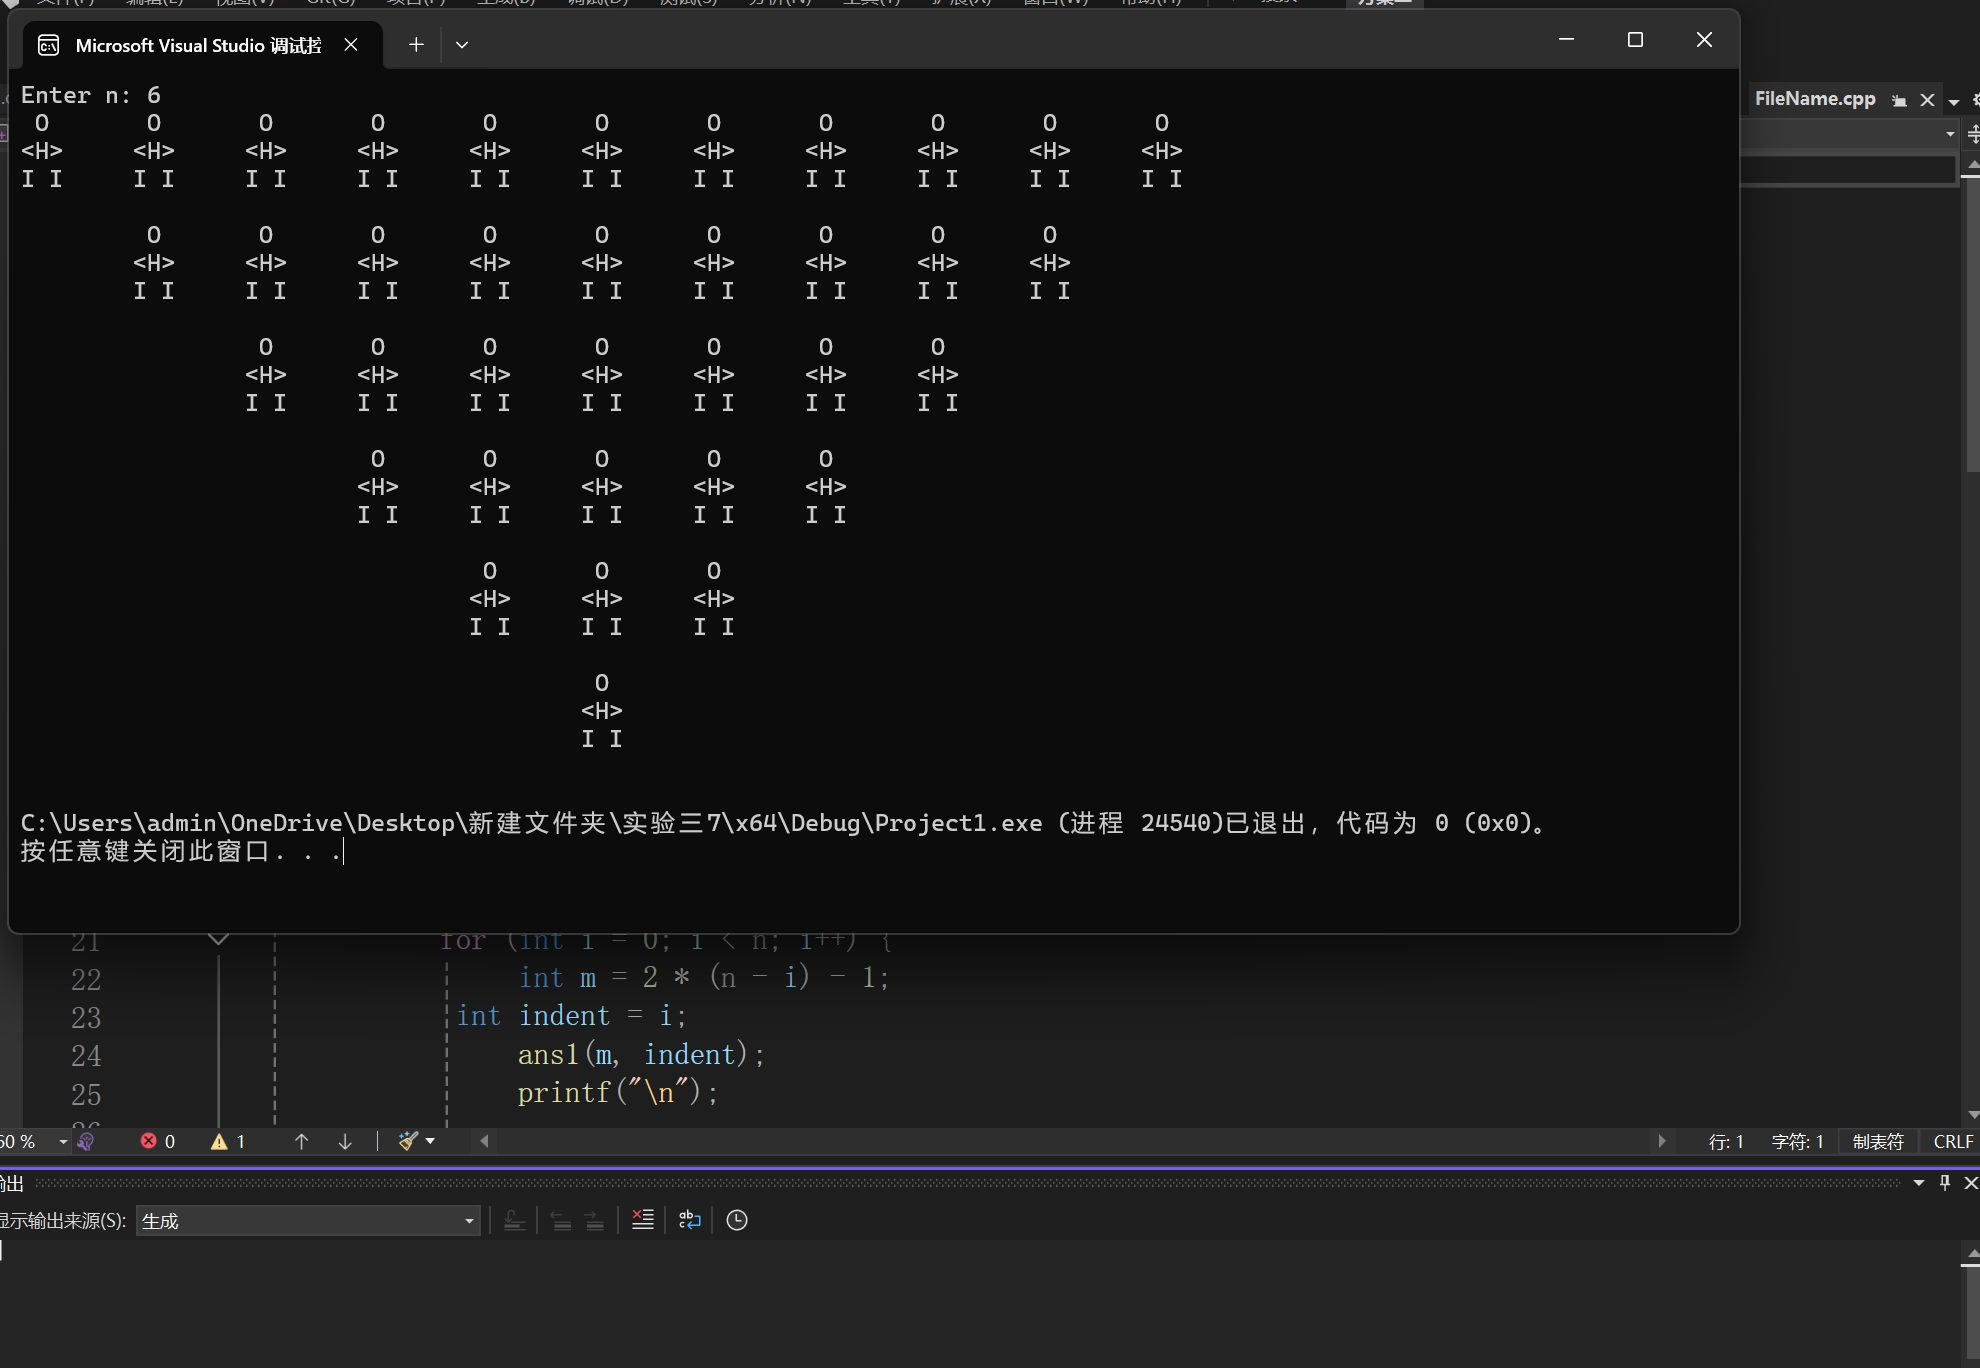The width and height of the screenshot is (1980, 1368).
Task: Clear all output text
Action: [643, 1220]
